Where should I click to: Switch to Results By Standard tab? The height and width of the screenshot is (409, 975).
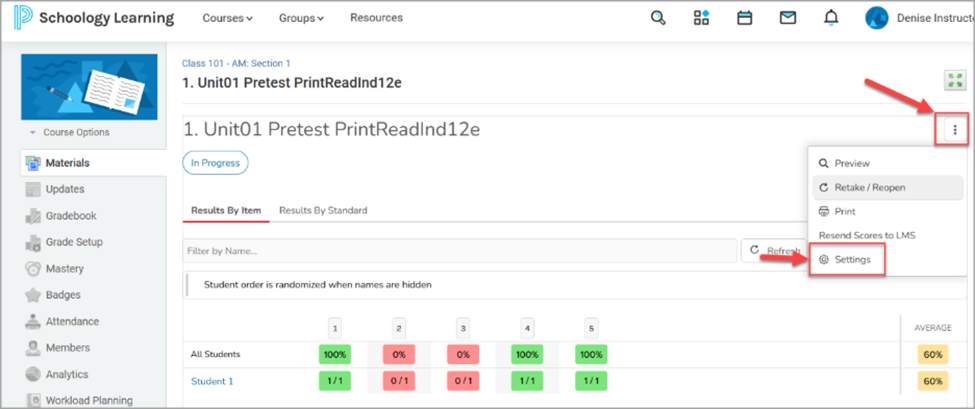pyautogui.click(x=323, y=210)
